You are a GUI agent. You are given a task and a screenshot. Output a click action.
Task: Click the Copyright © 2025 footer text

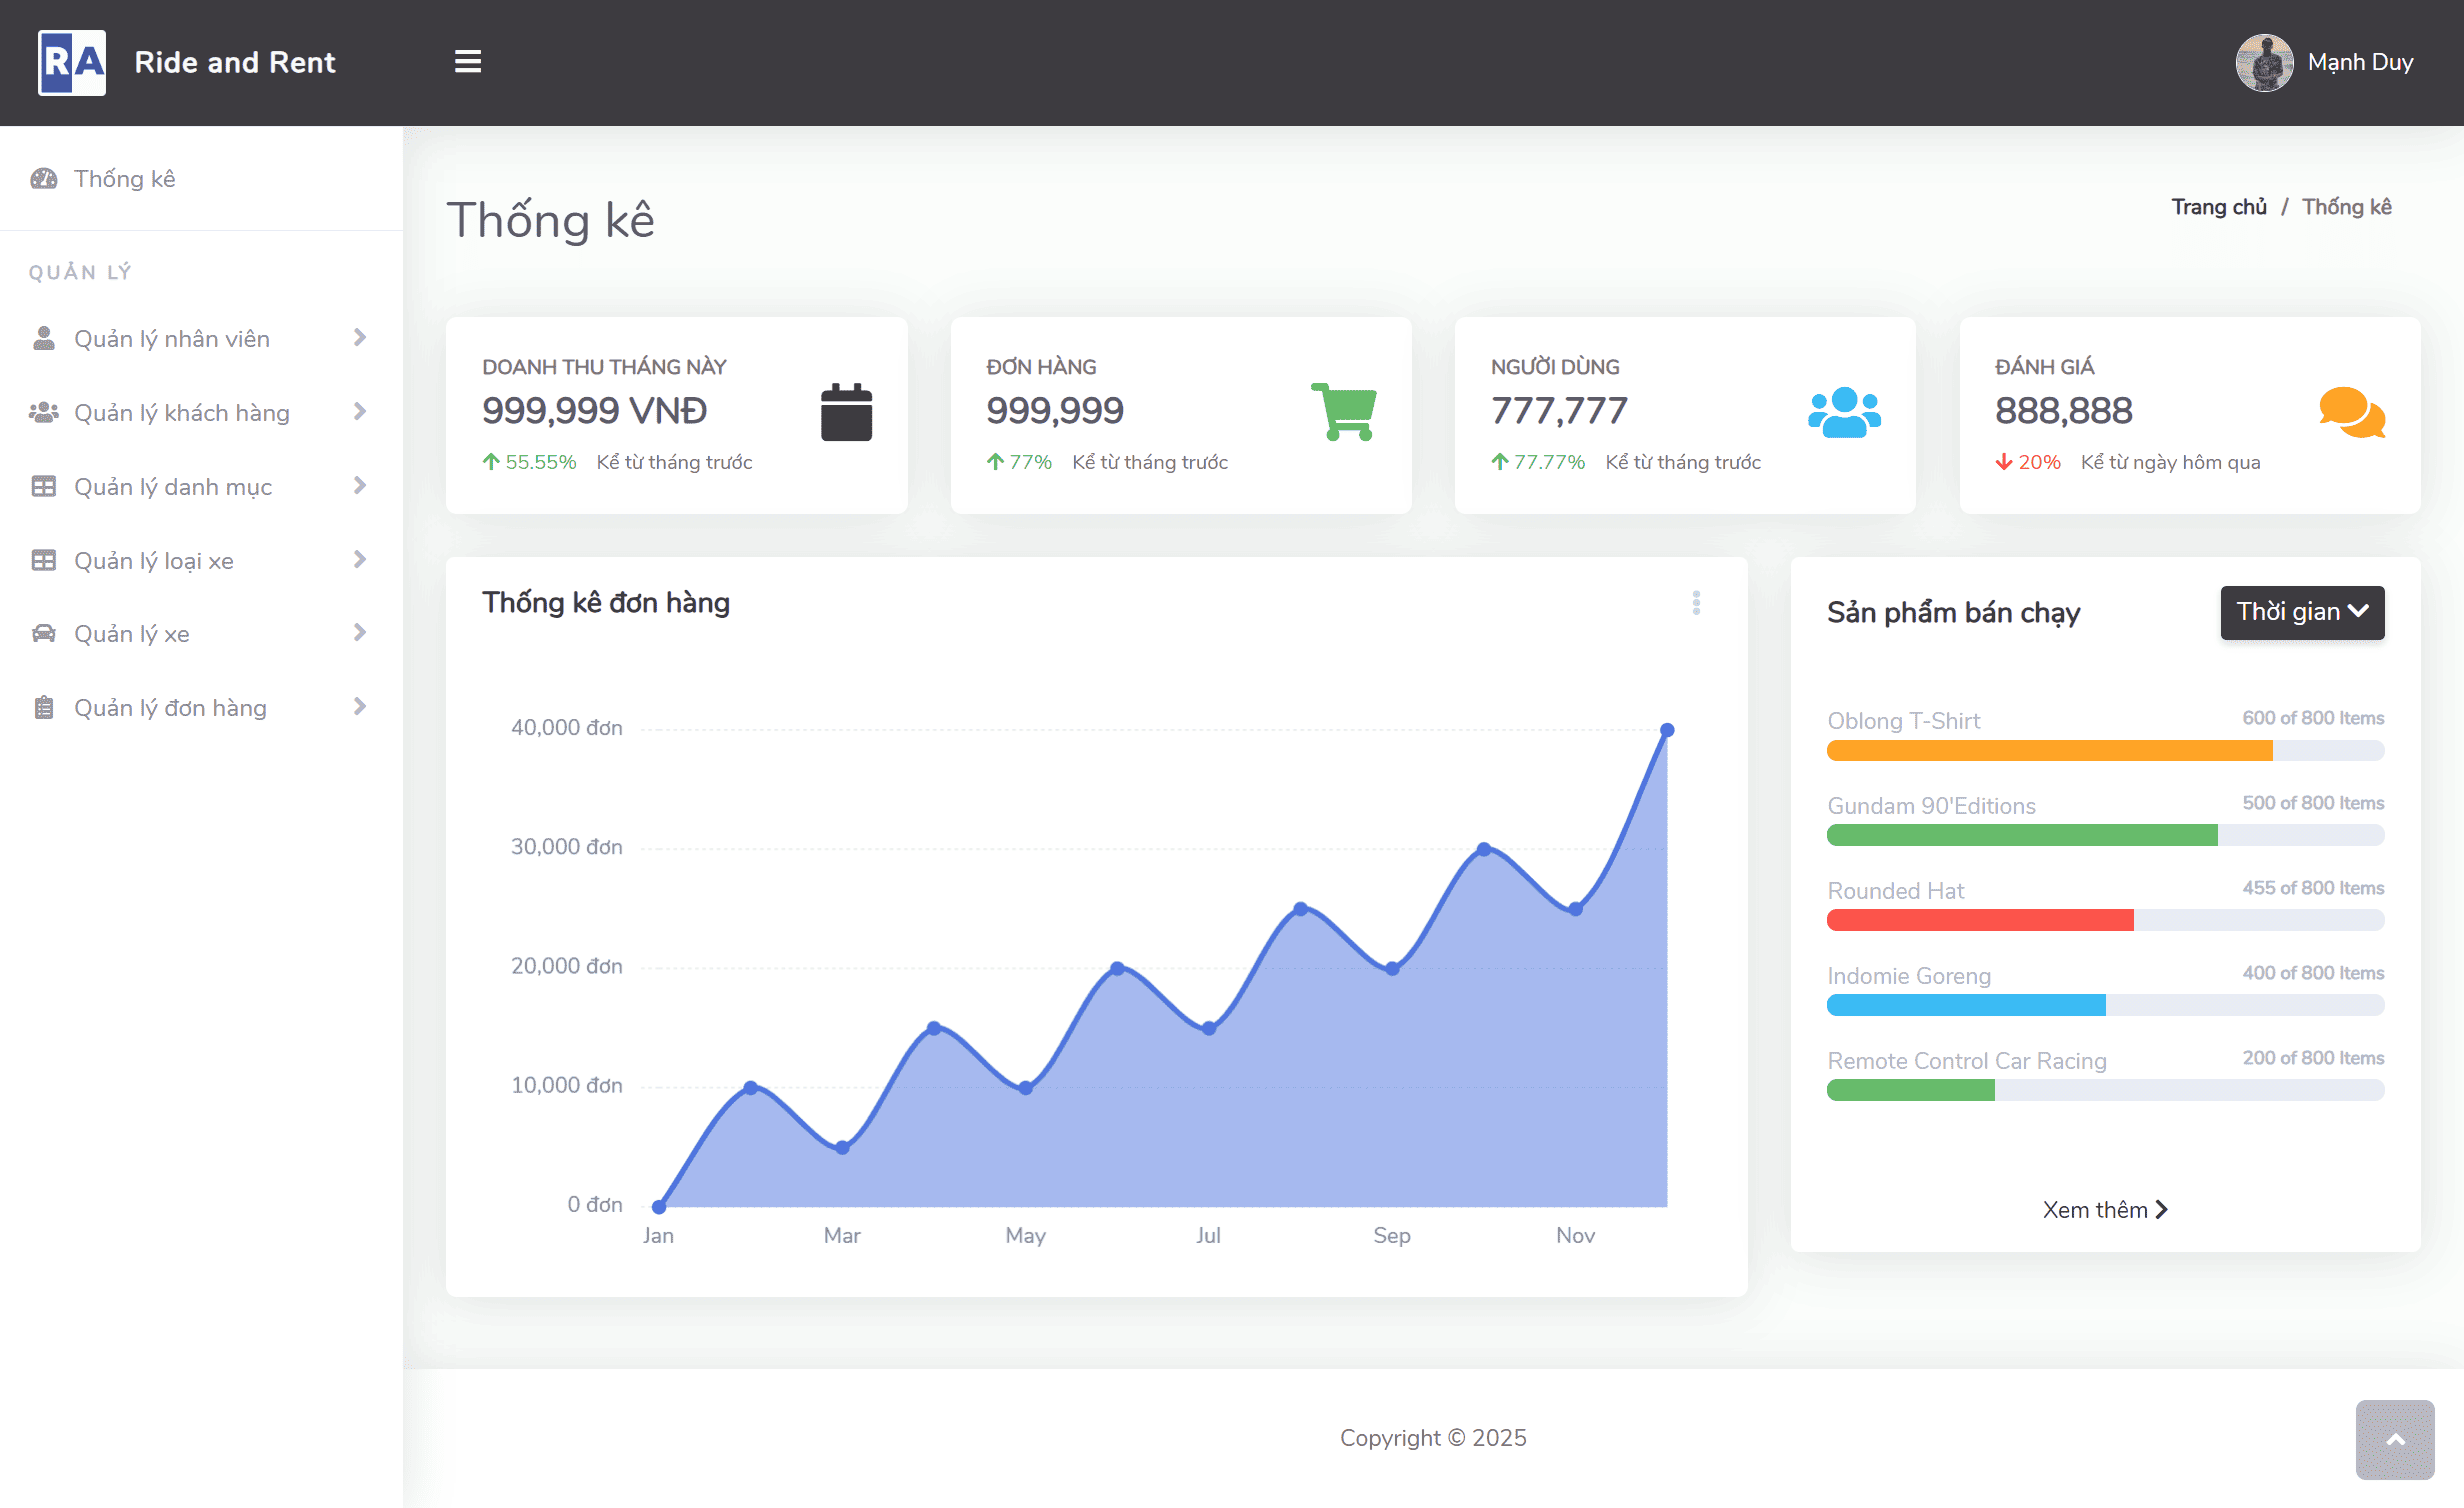click(x=1433, y=1438)
